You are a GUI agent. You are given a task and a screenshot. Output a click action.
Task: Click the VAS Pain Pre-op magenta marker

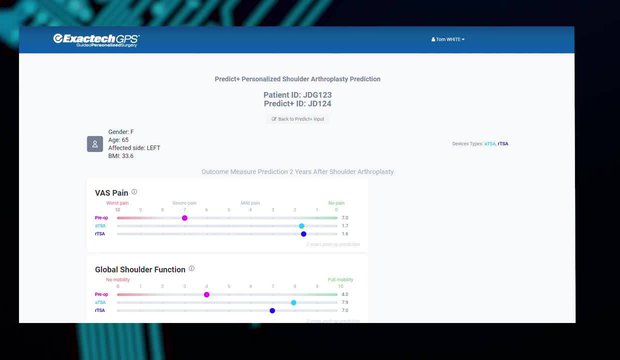coord(185,218)
